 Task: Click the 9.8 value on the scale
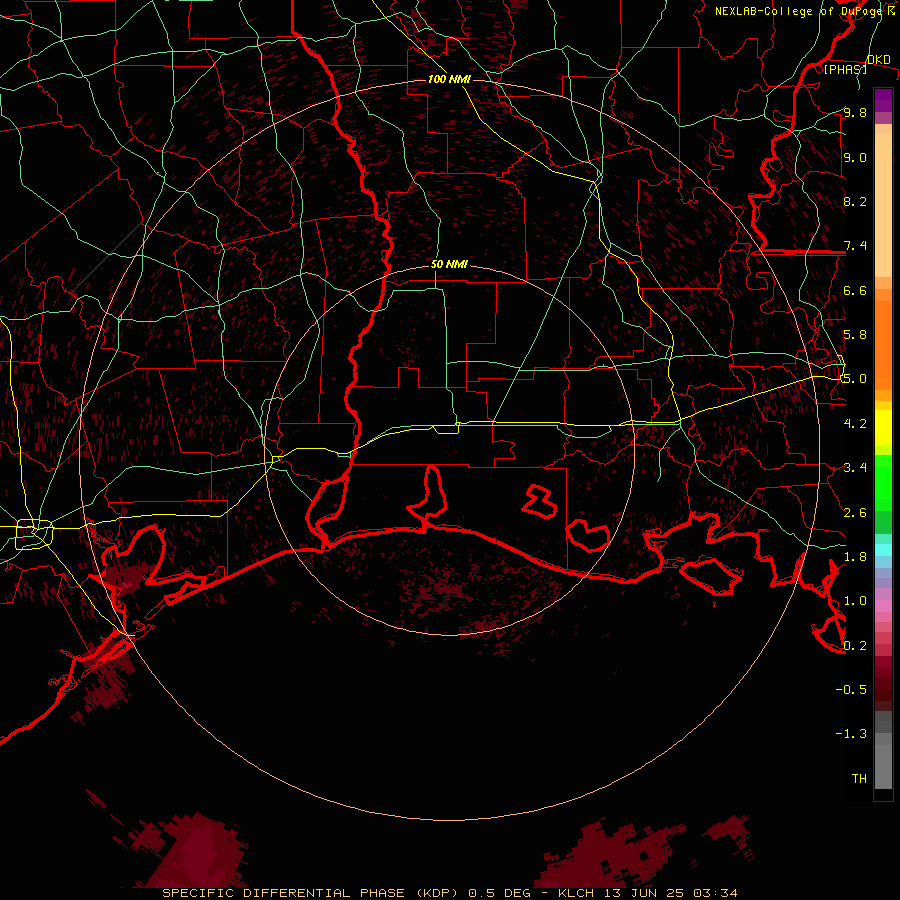[x=855, y=112]
